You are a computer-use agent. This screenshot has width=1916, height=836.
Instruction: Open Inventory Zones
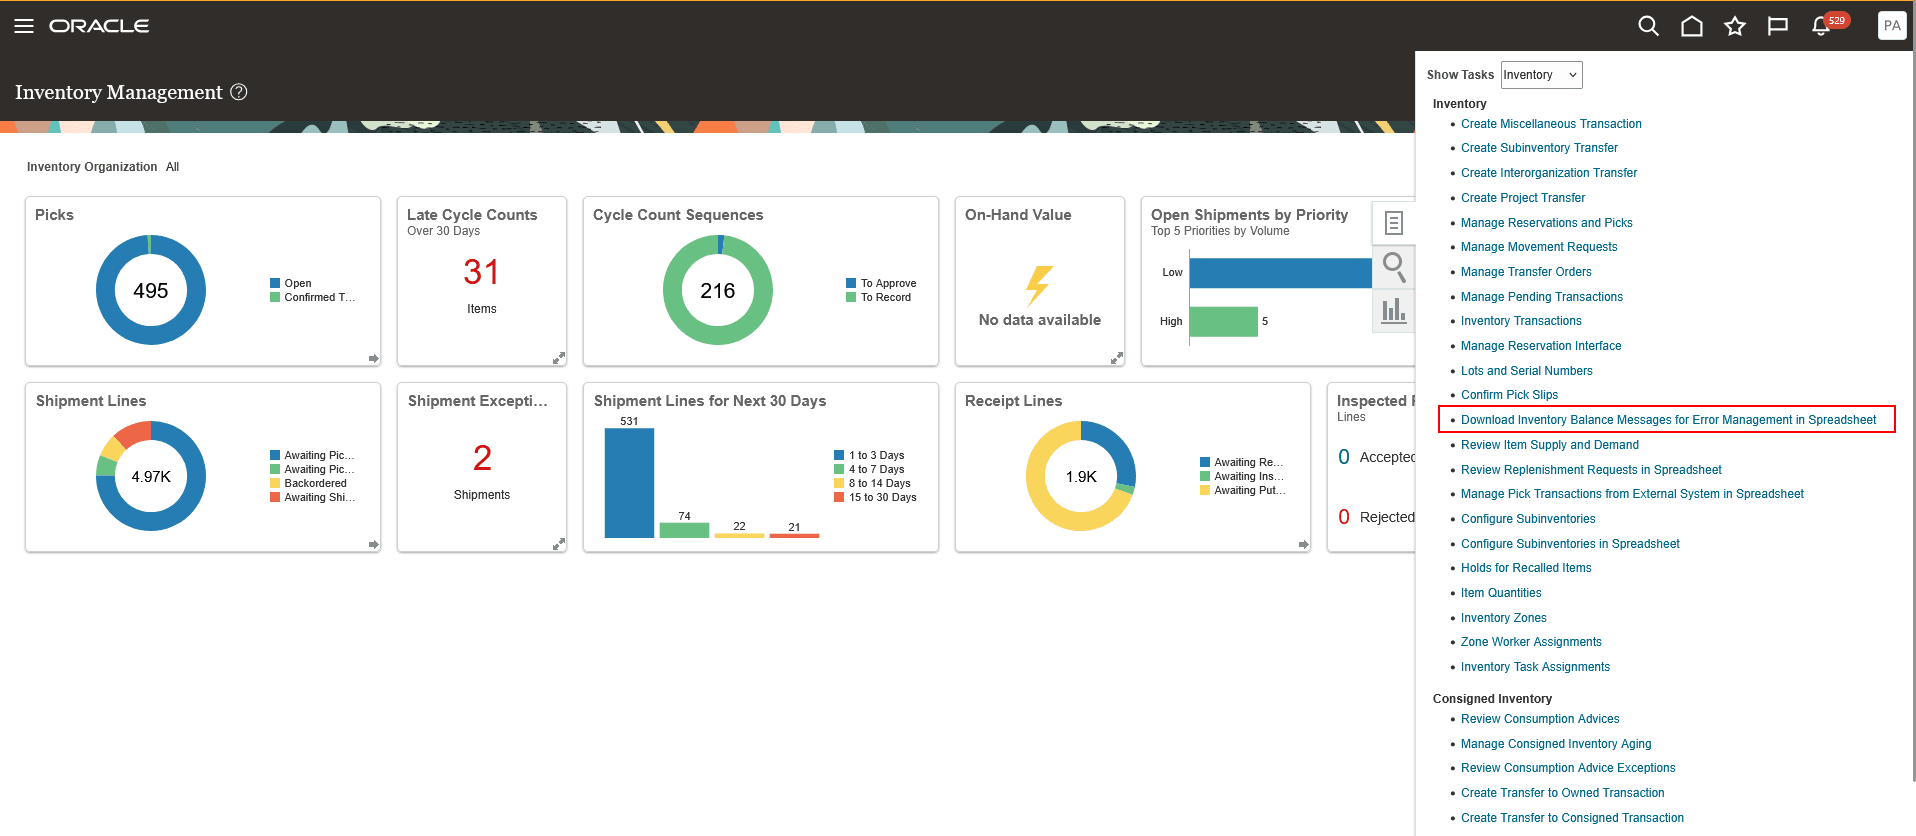(1503, 618)
